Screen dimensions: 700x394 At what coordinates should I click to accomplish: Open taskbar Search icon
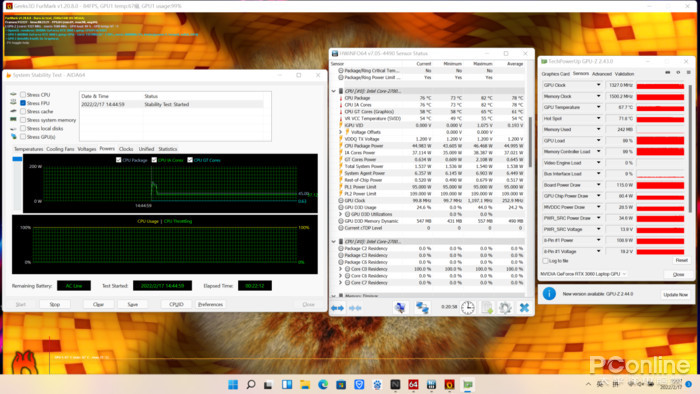pos(251,385)
